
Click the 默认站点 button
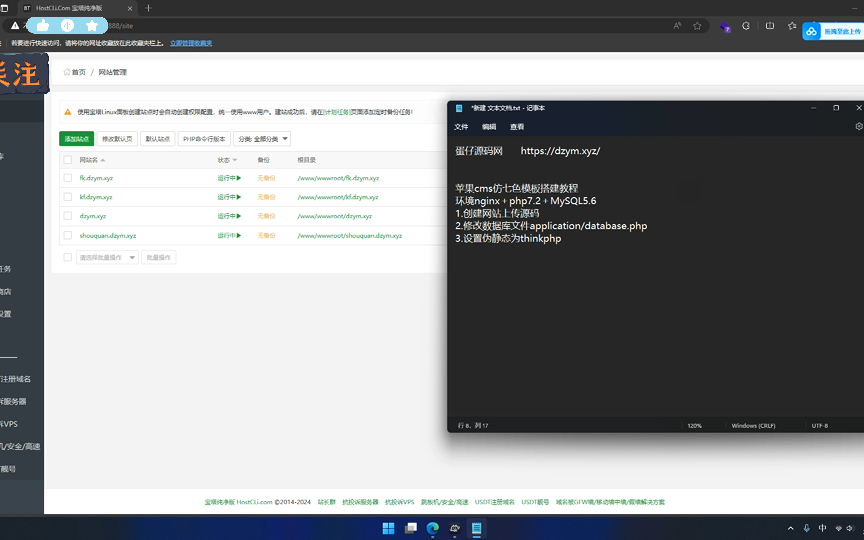158,139
